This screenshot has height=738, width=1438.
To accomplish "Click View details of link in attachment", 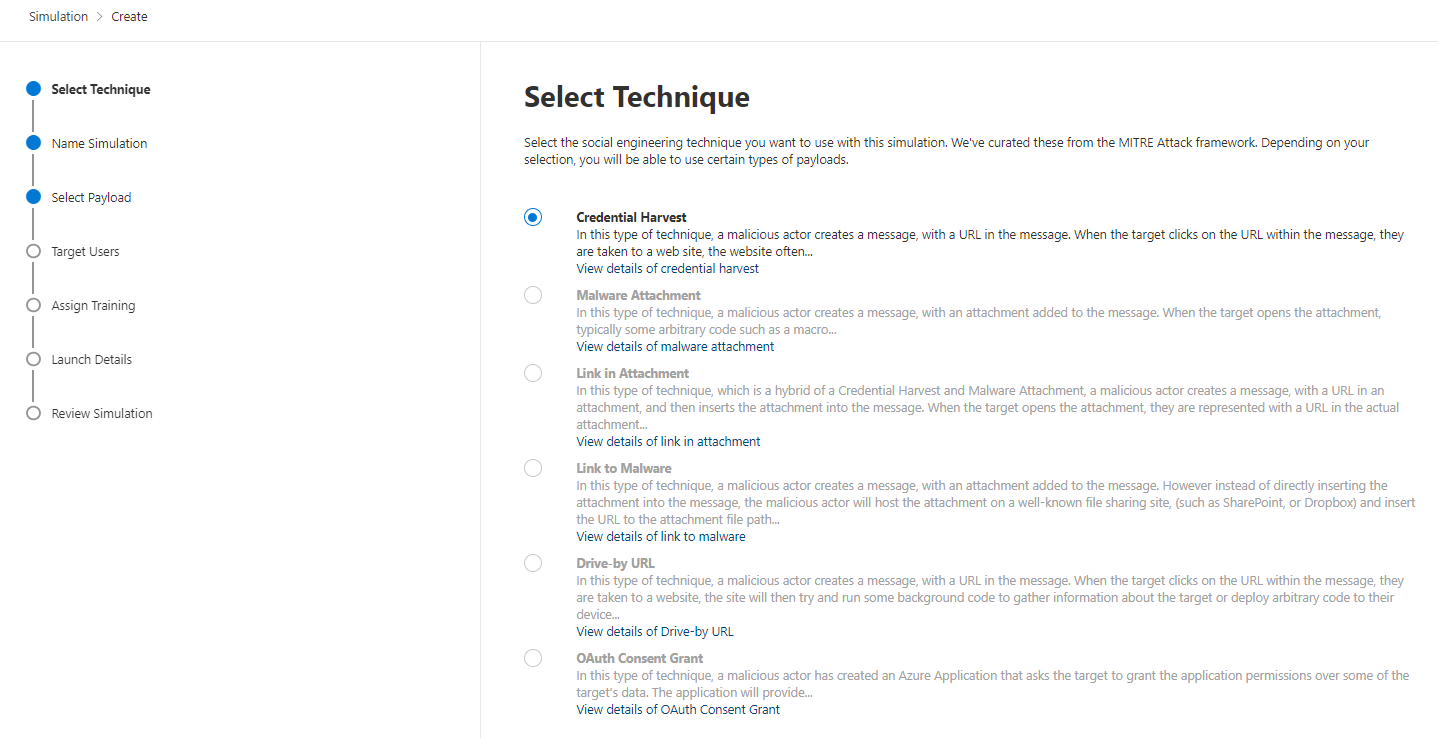I will (x=668, y=442).
